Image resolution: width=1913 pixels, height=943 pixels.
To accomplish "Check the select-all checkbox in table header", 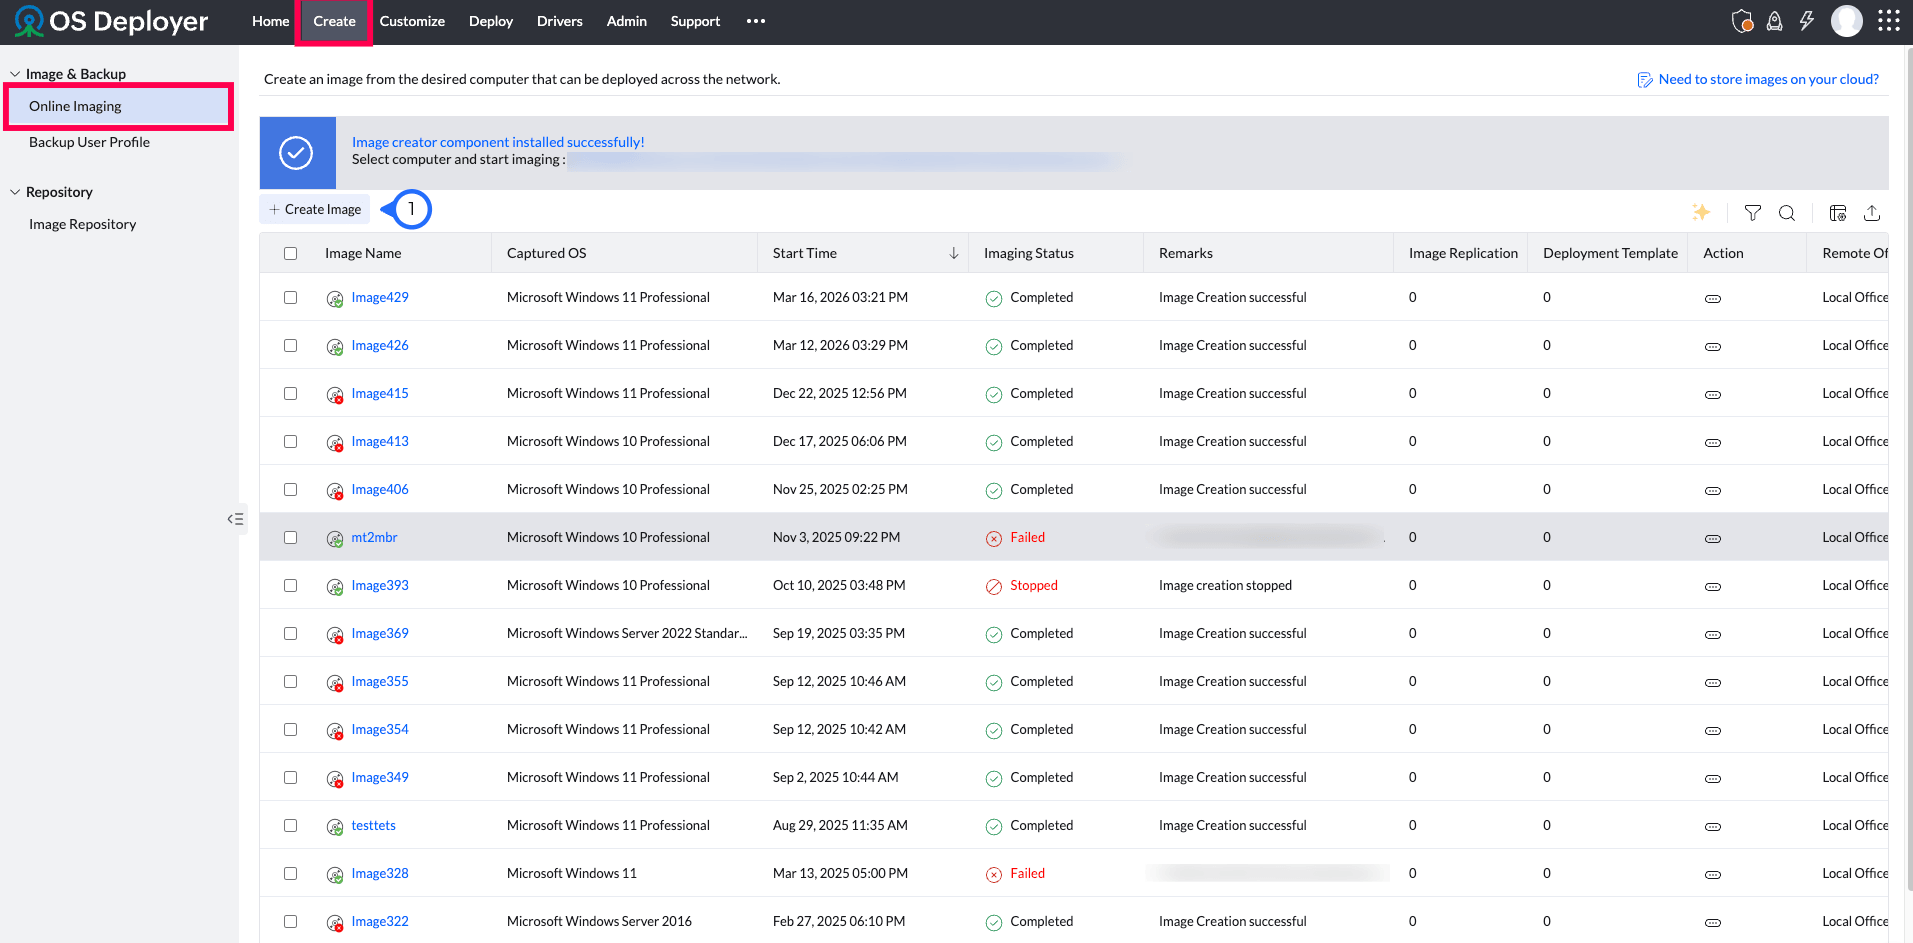I will 290,253.
